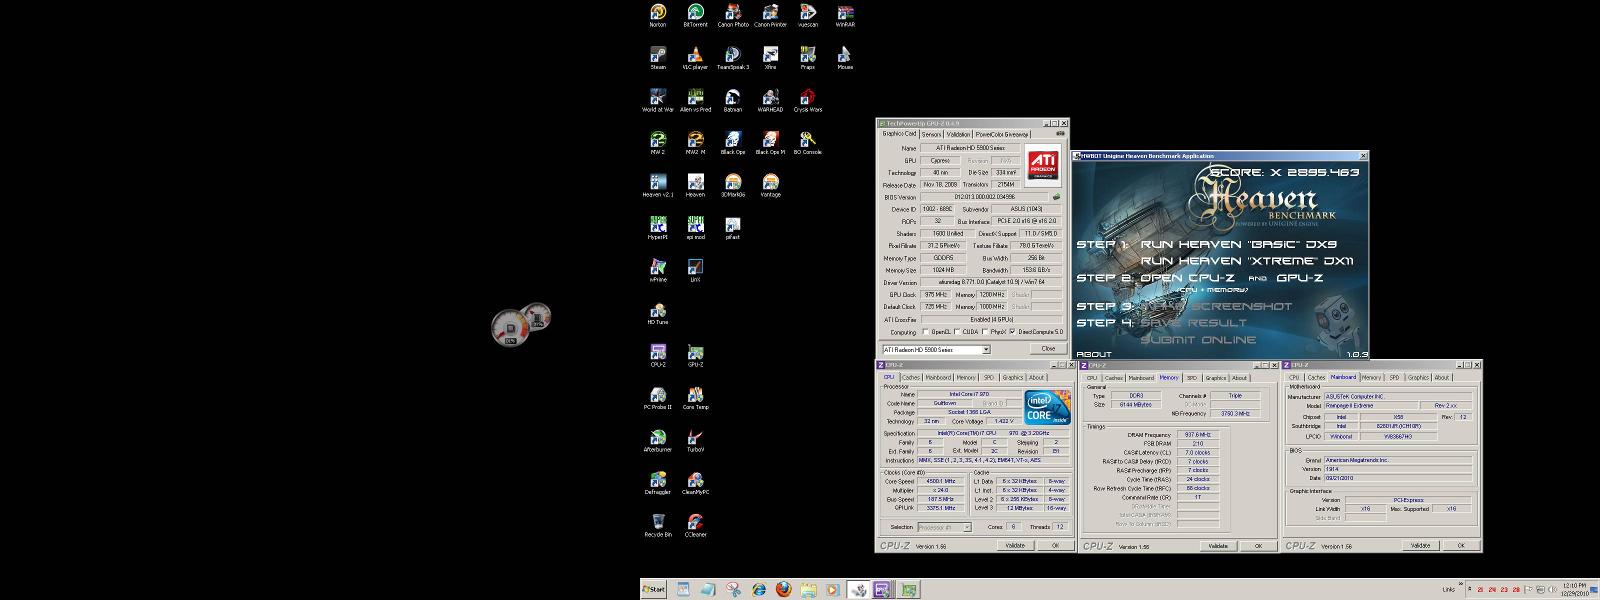Toggle the CUDA checkbox in GPU-Z
The height and width of the screenshot is (600, 1600).
click(x=957, y=332)
